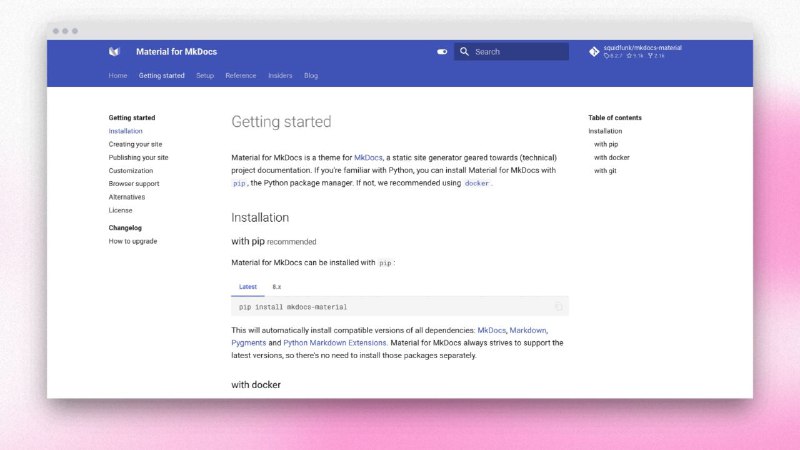
Task: Open Browser support sidebar link
Action: [134, 184]
